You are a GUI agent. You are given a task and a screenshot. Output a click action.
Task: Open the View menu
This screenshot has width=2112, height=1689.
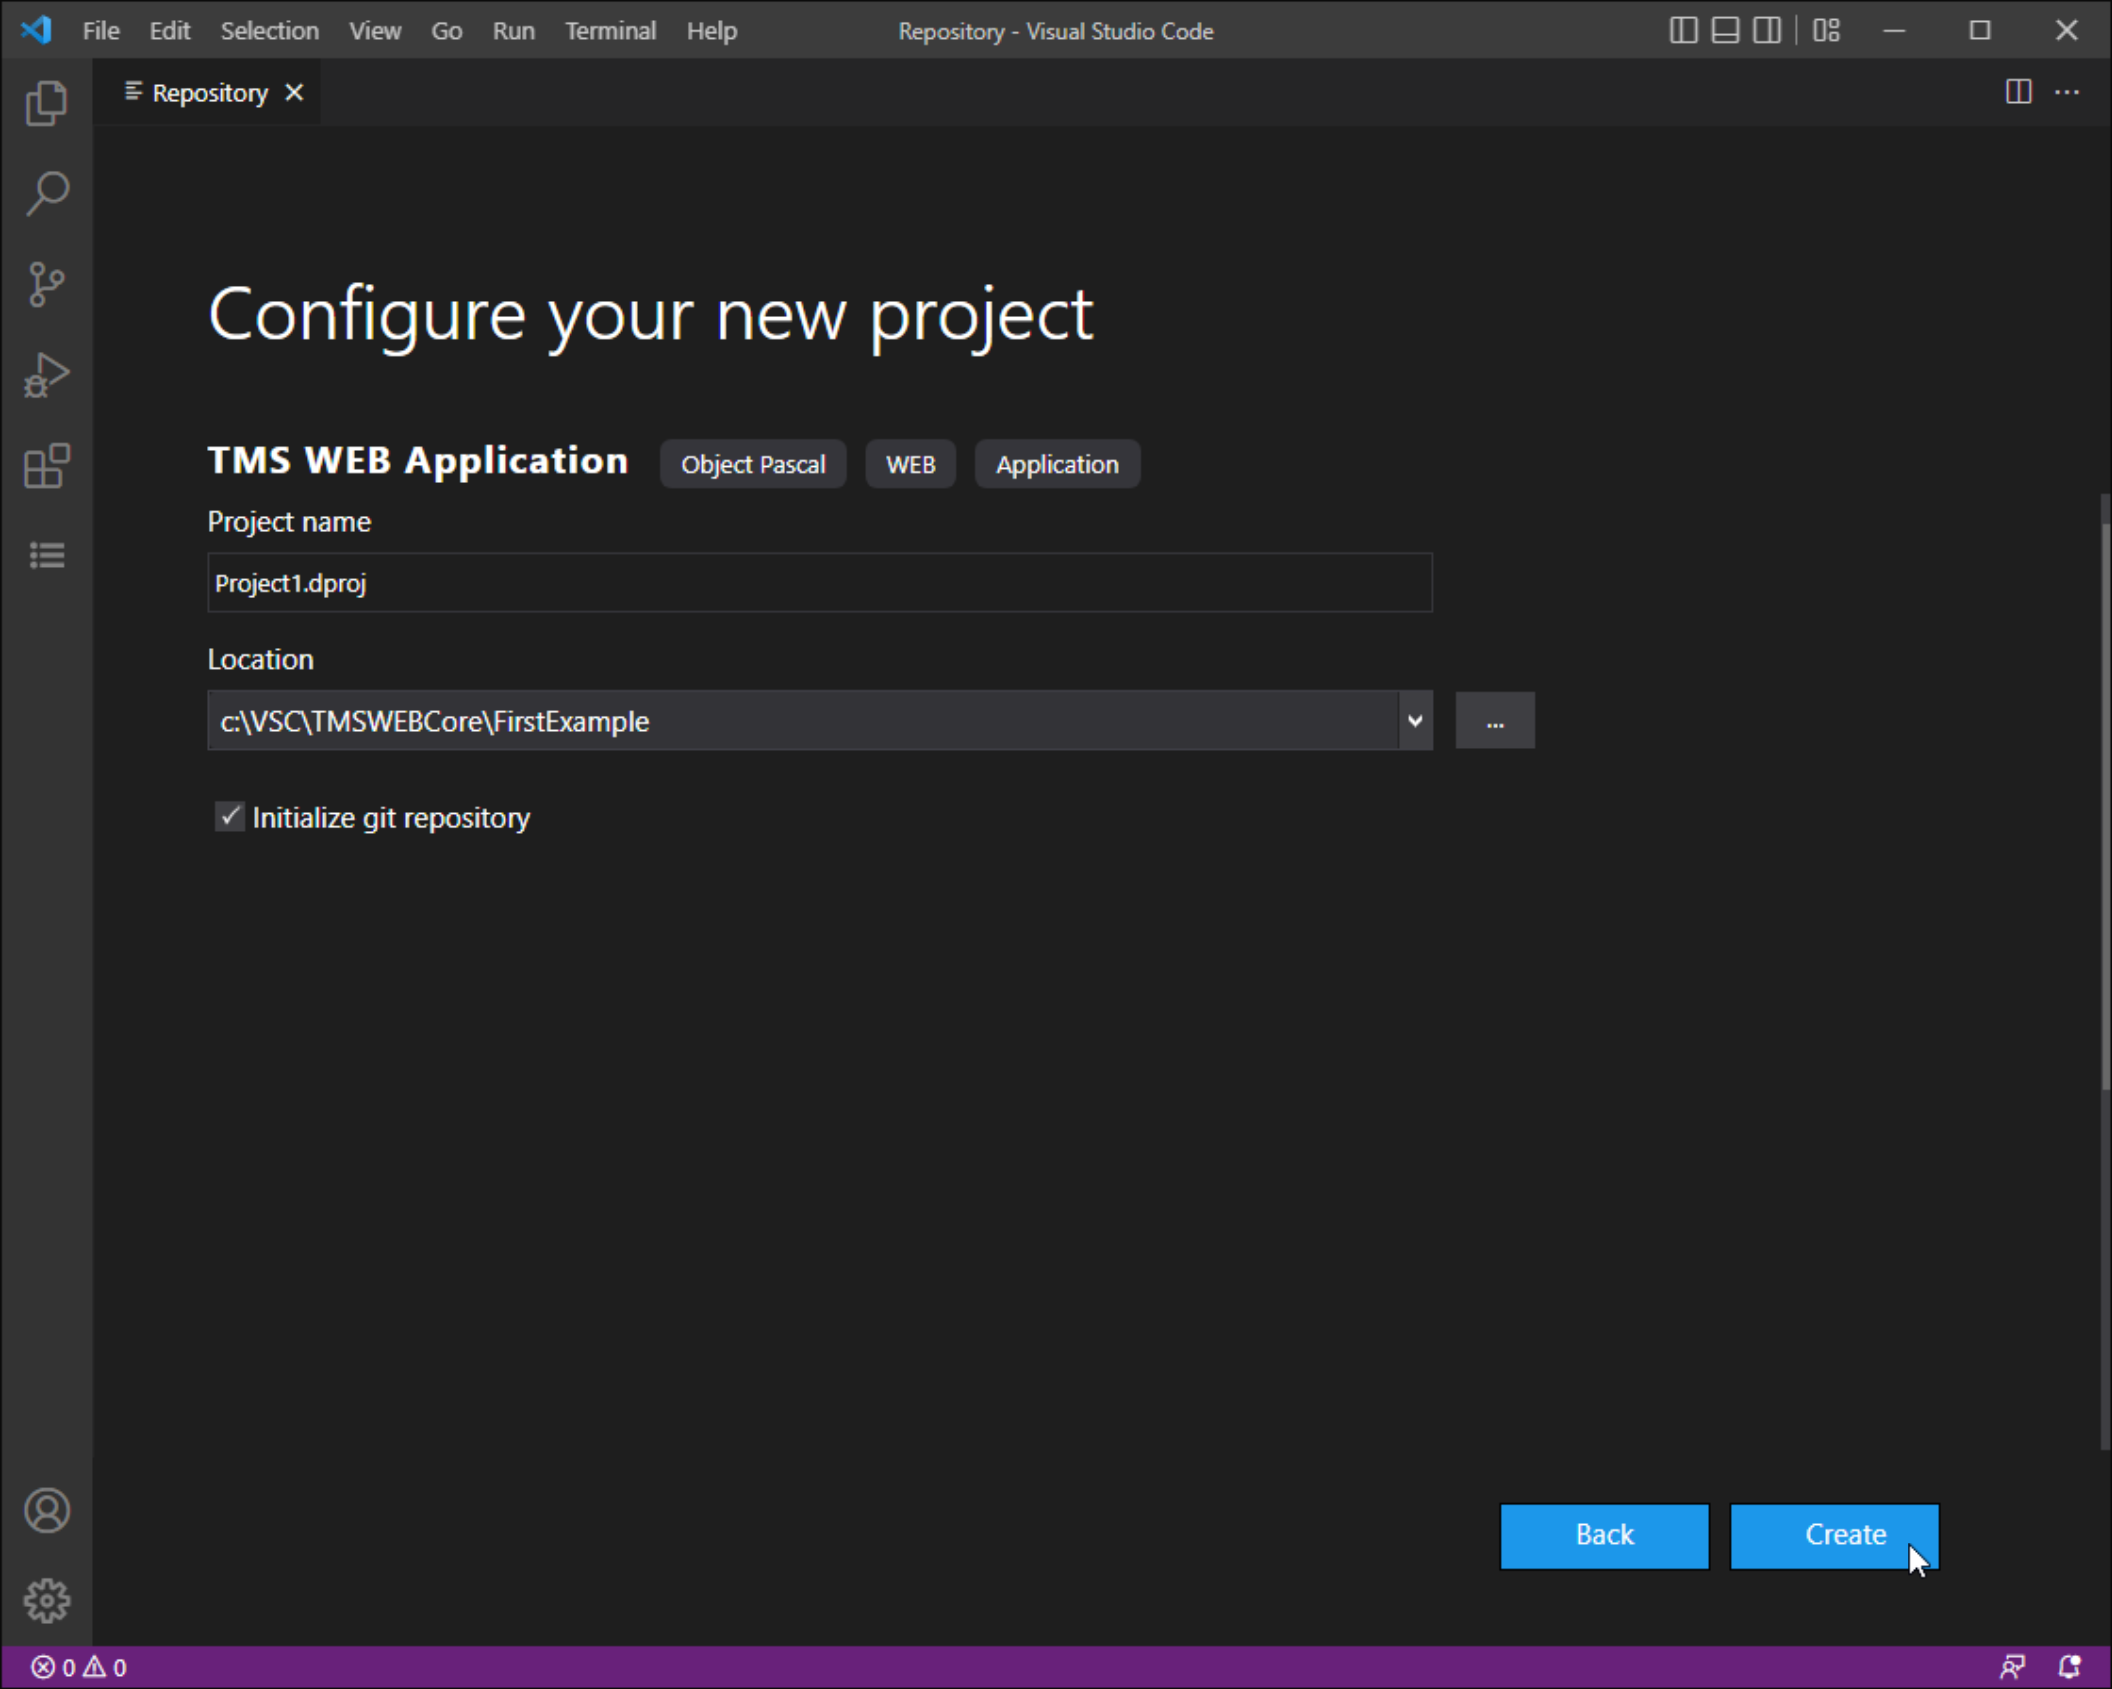tap(375, 31)
